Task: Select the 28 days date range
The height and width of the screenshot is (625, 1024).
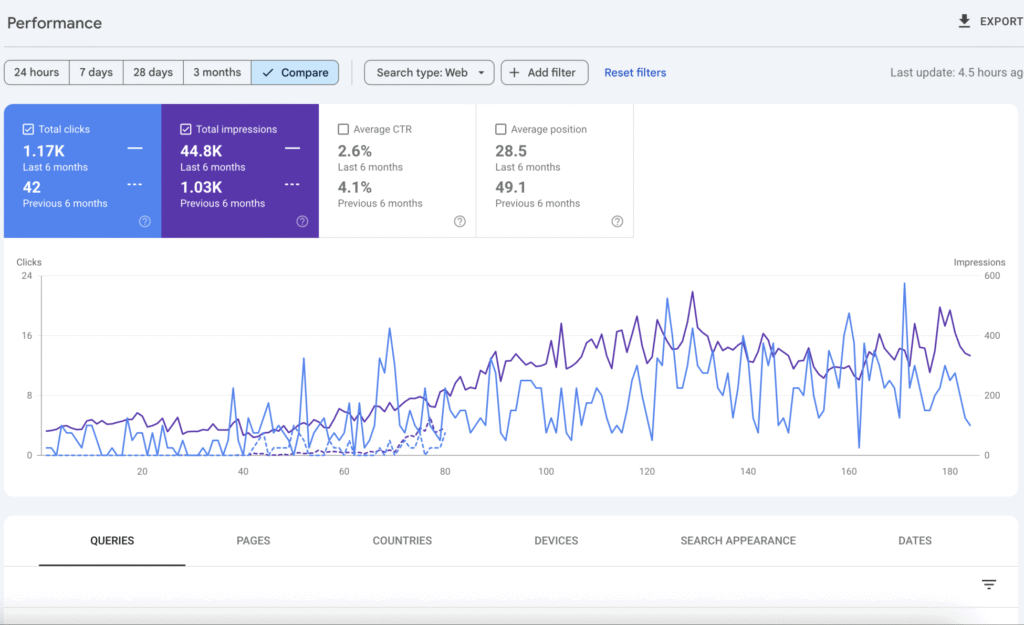Action: click(x=153, y=73)
